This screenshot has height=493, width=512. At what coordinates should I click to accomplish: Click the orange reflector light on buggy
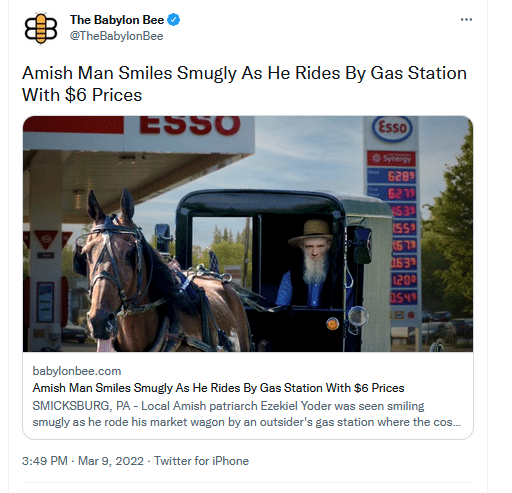click(332, 324)
